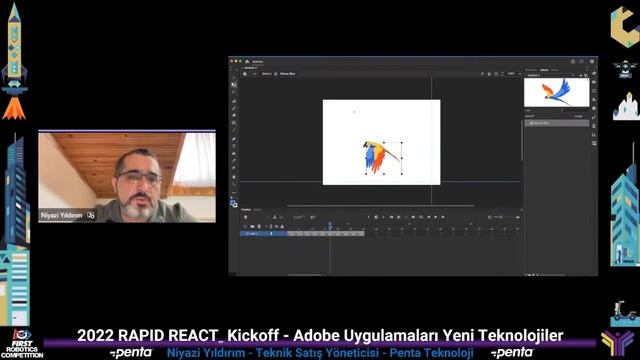
Task: Select the Eyedropper tool
Action: [234, 160]
